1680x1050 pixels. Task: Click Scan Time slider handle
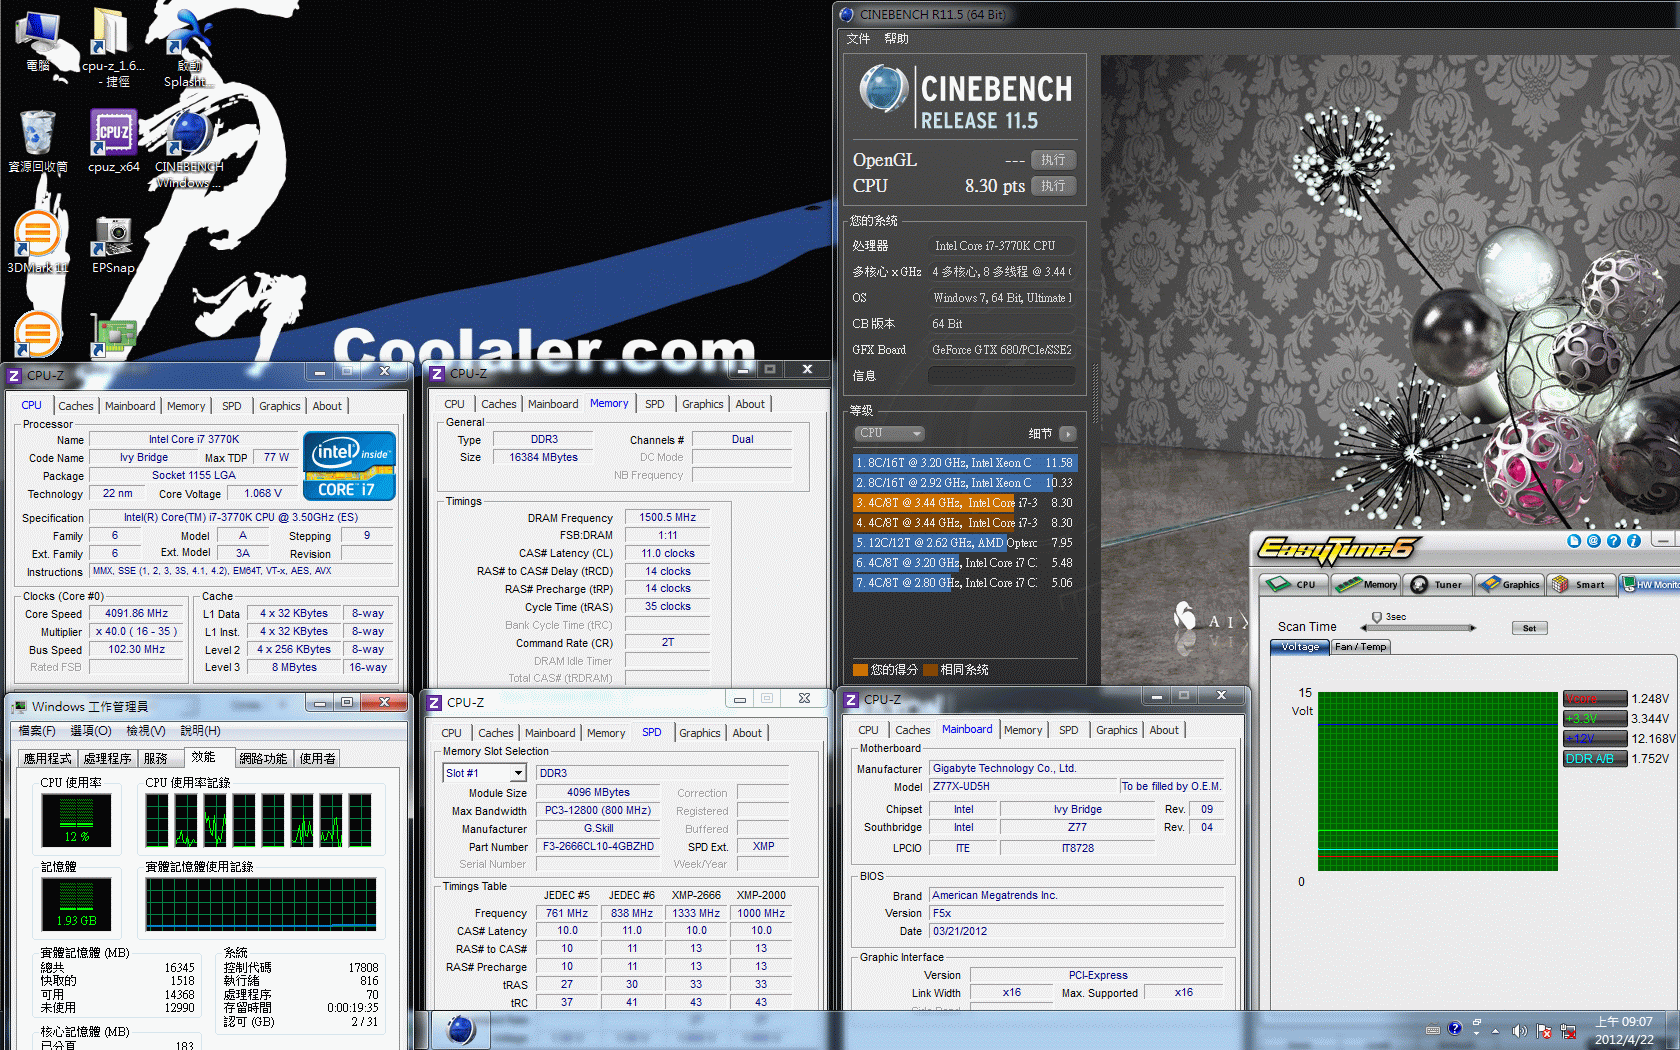pyautogui.click(x=1376, y=618)
